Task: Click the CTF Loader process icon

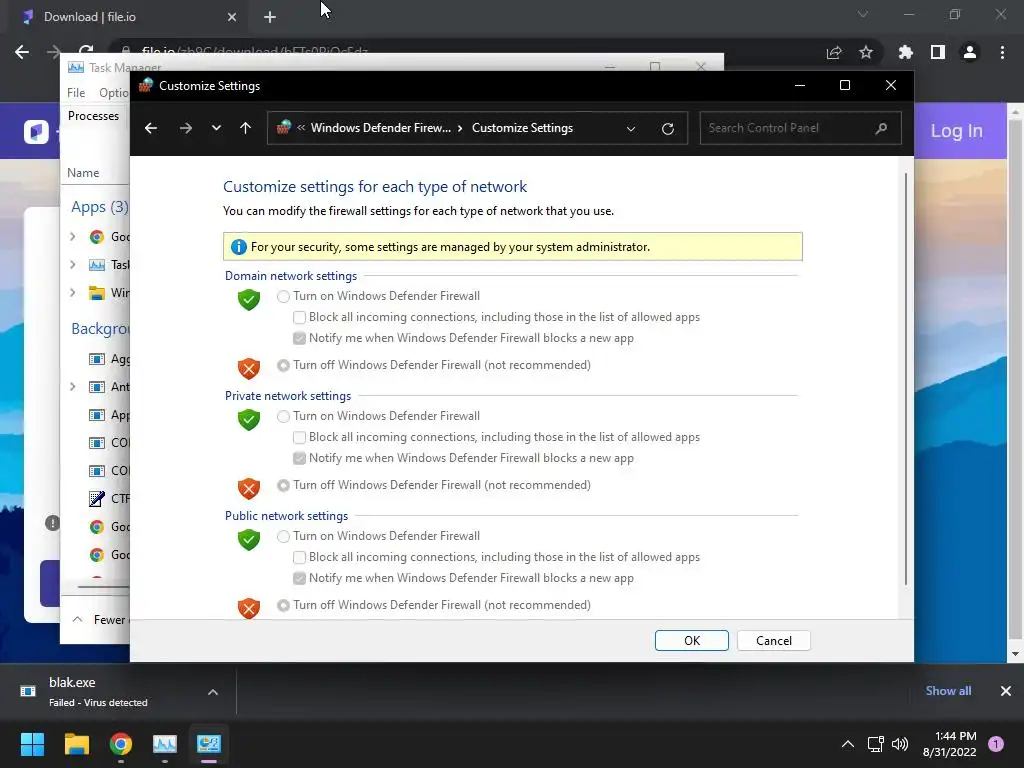Action: 97,499
